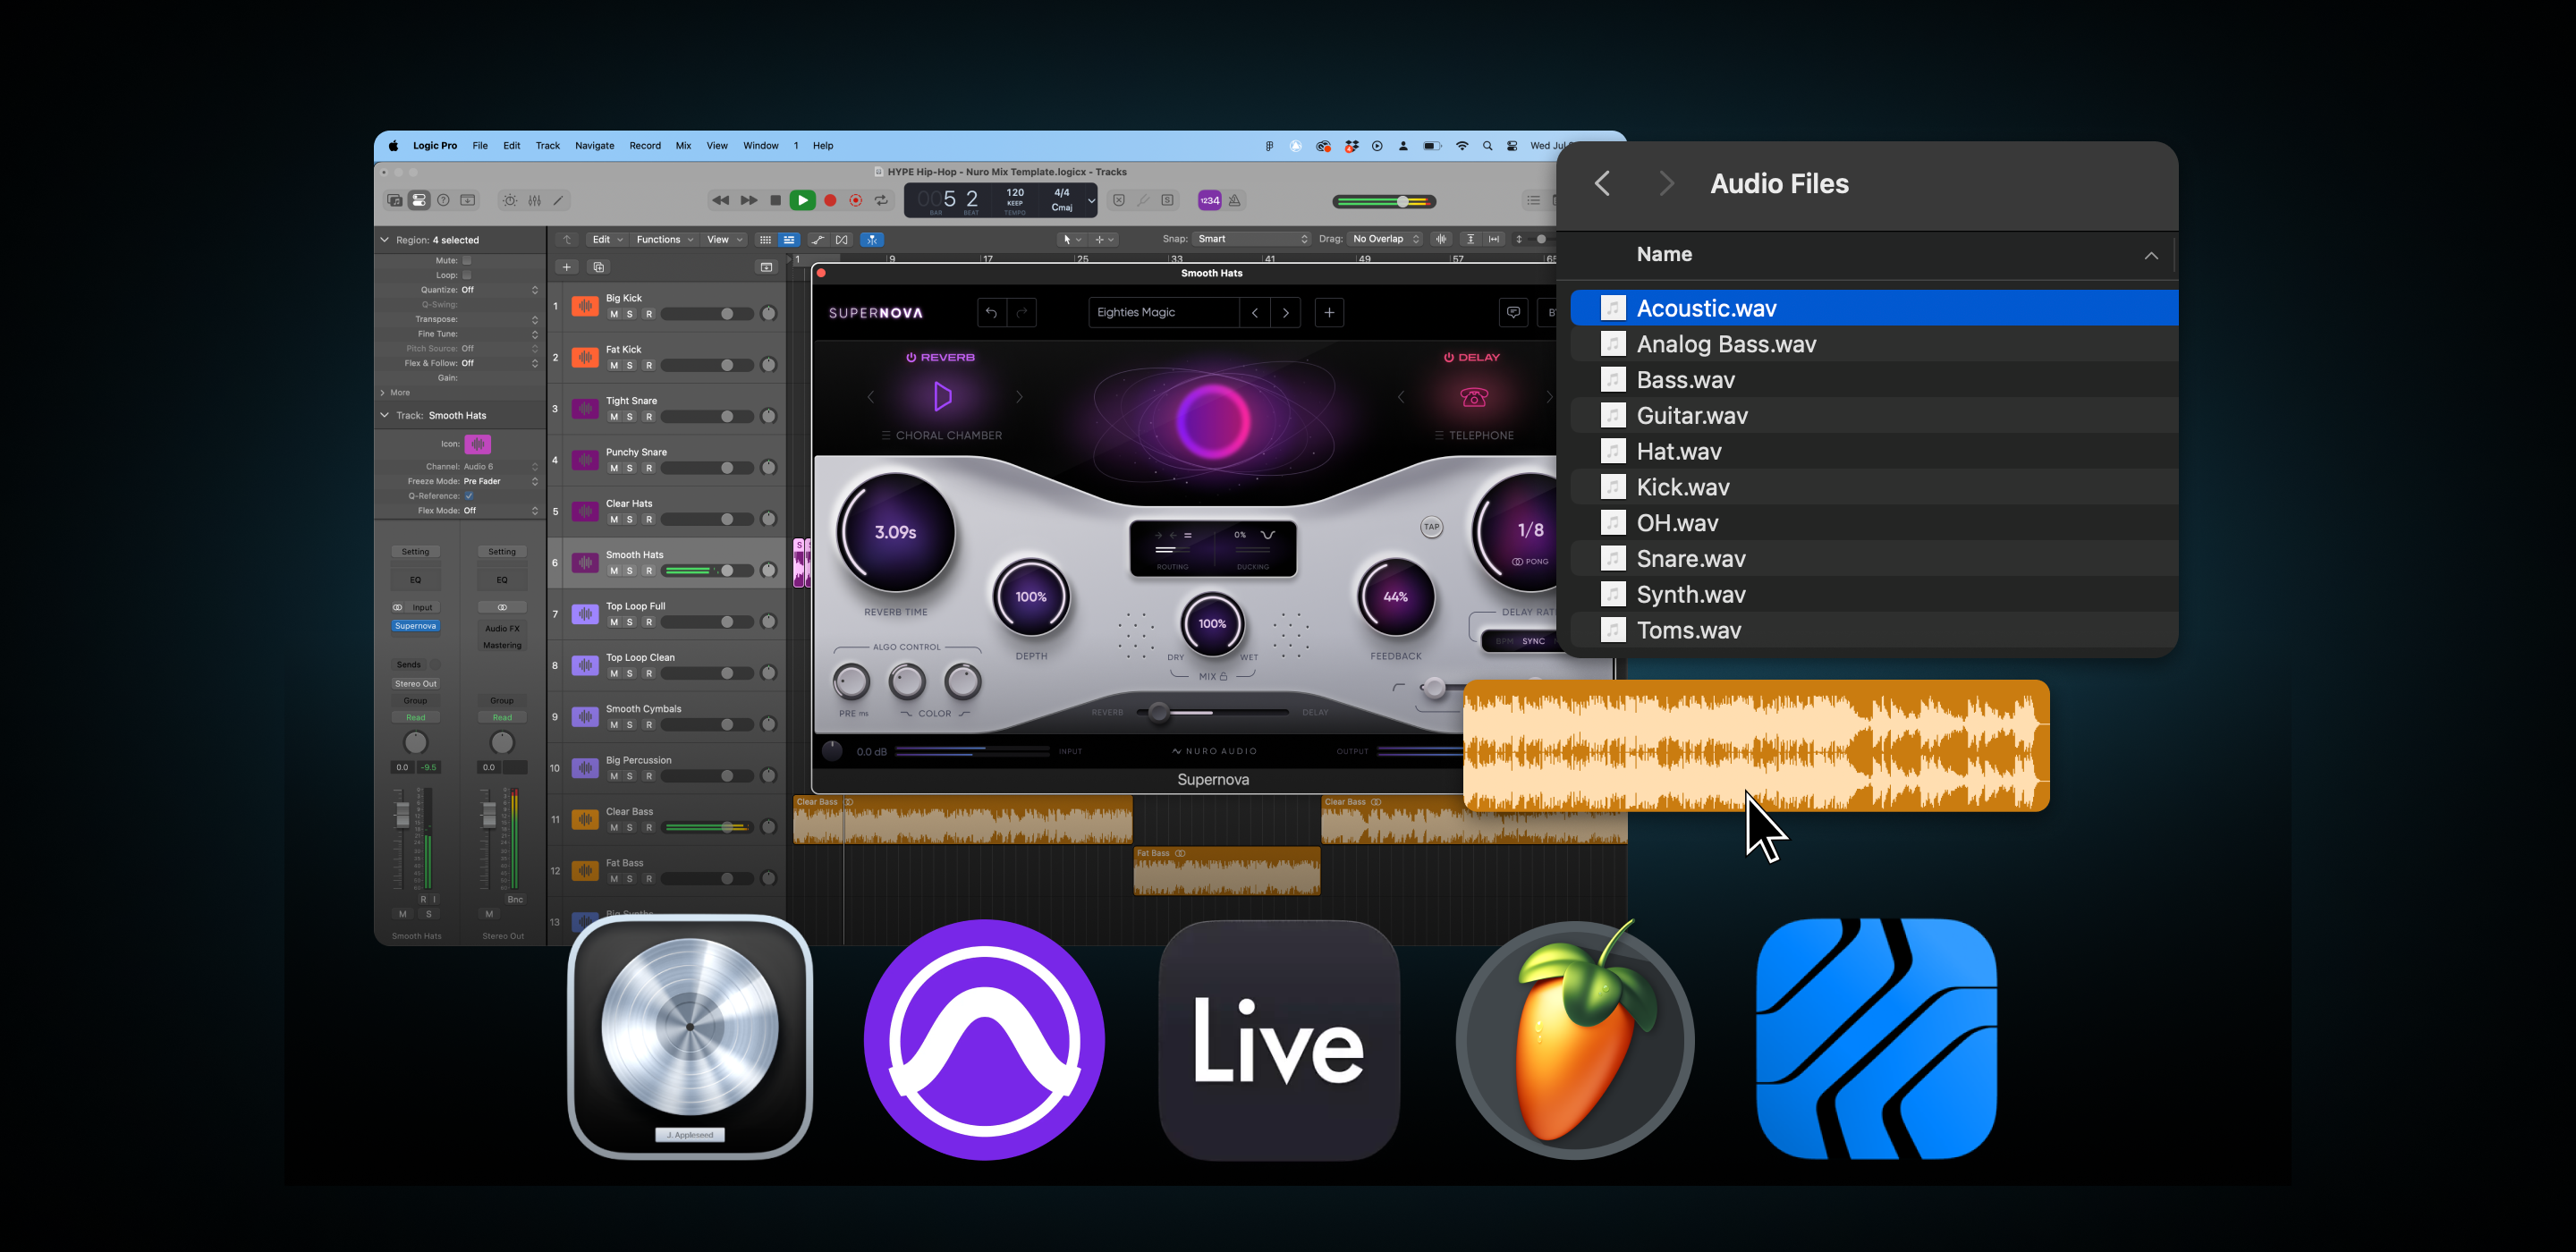Stop playback with the Stop button
The image size is (2576, 1252).
point(775,200)
